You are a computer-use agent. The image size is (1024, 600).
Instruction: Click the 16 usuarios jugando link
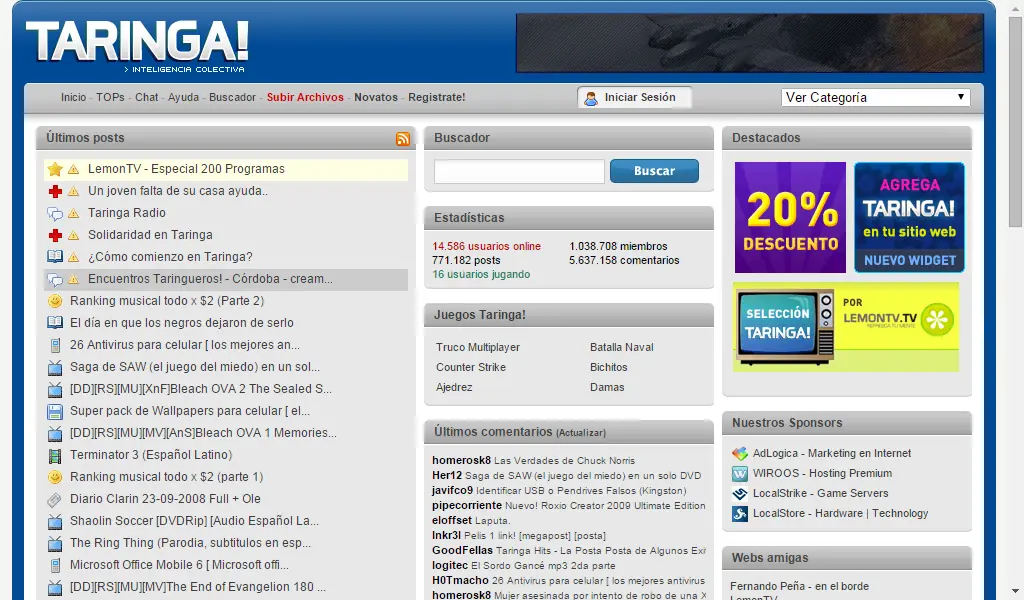point(481,274)
